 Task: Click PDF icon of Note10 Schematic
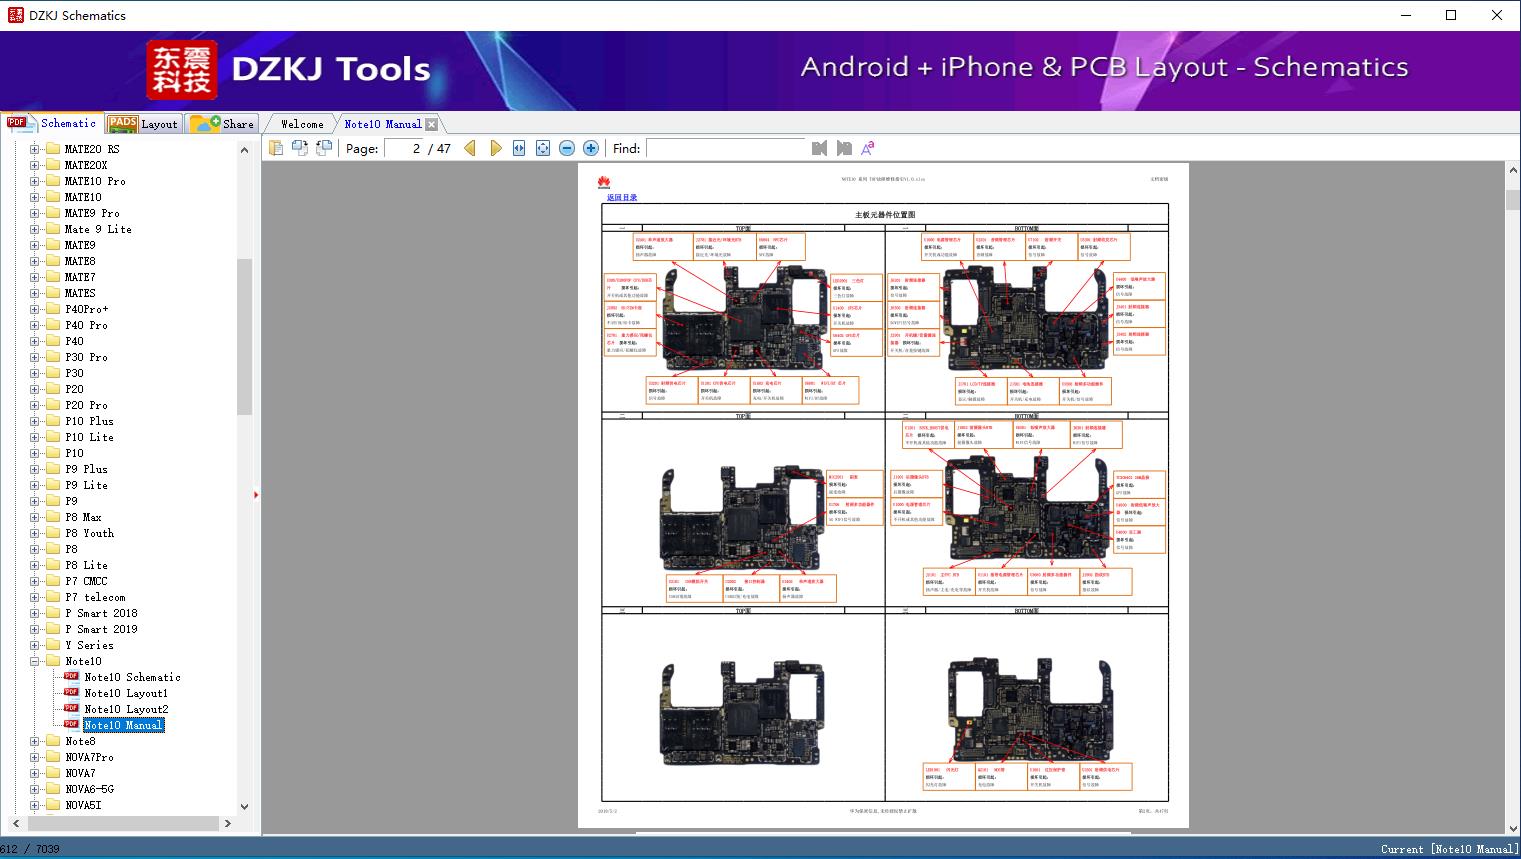click(x=71, y=677)
